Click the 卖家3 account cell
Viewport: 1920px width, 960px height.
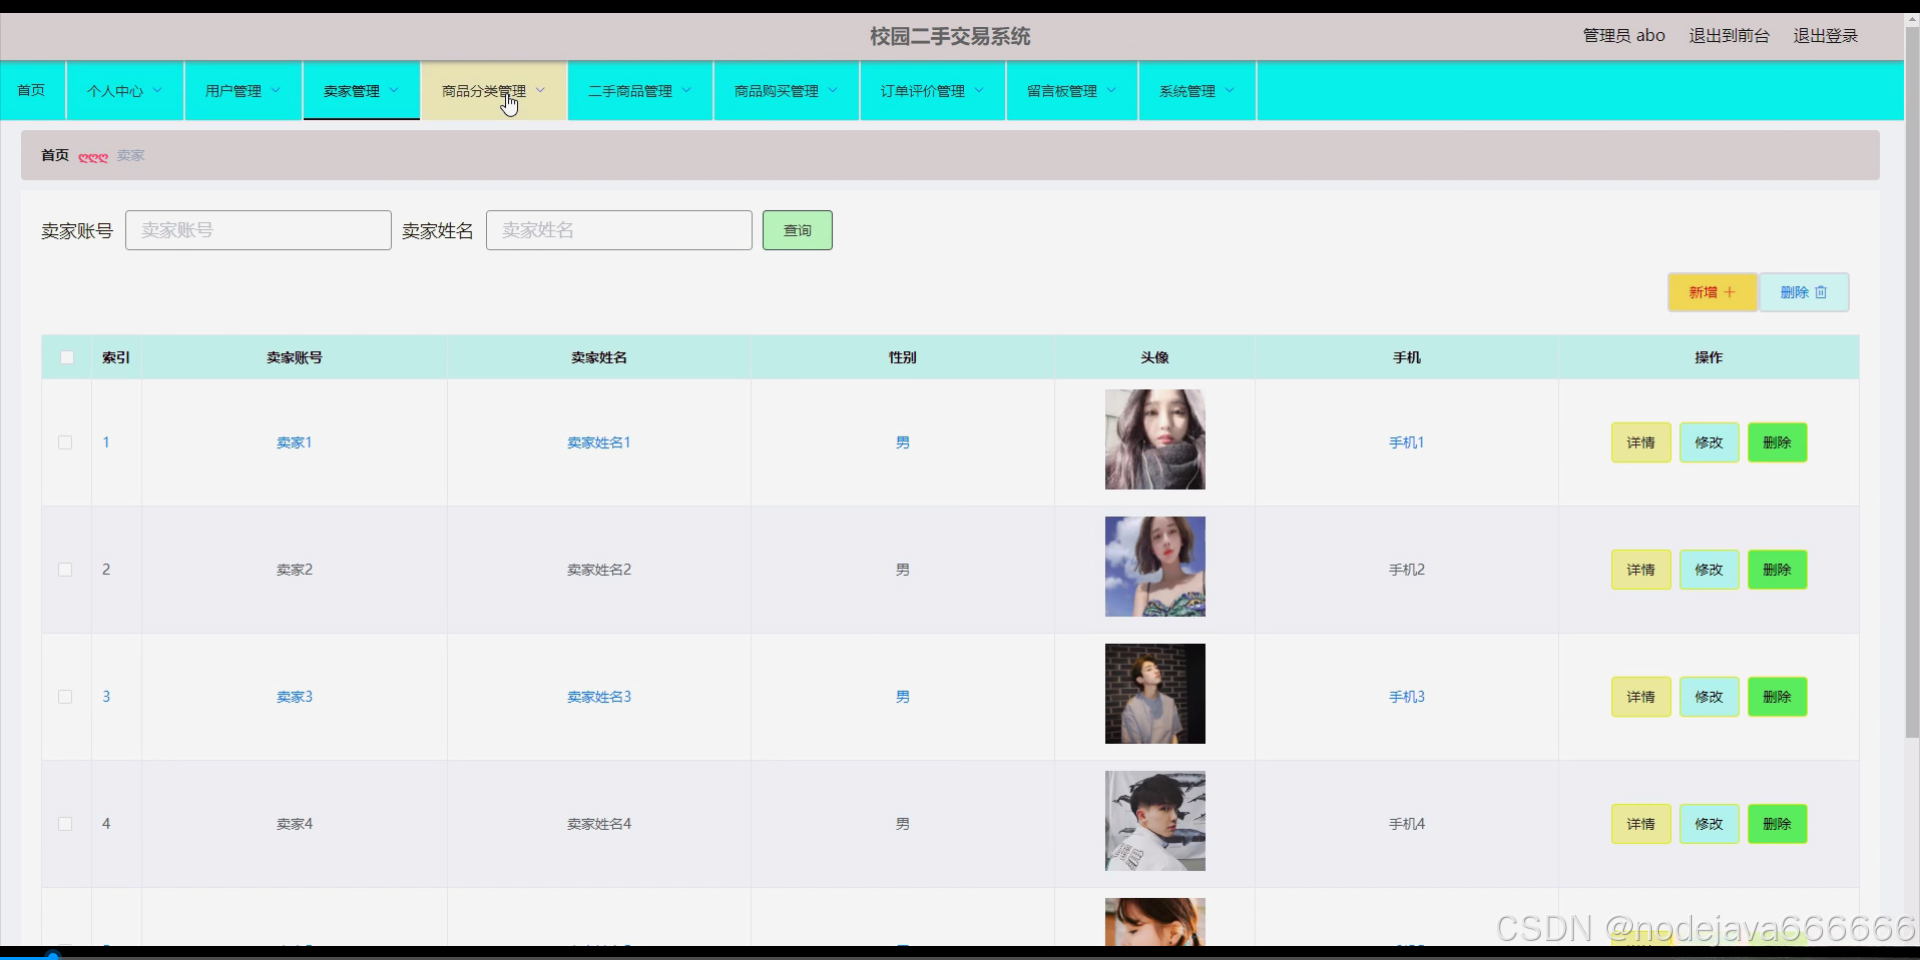tap(294, 696)
